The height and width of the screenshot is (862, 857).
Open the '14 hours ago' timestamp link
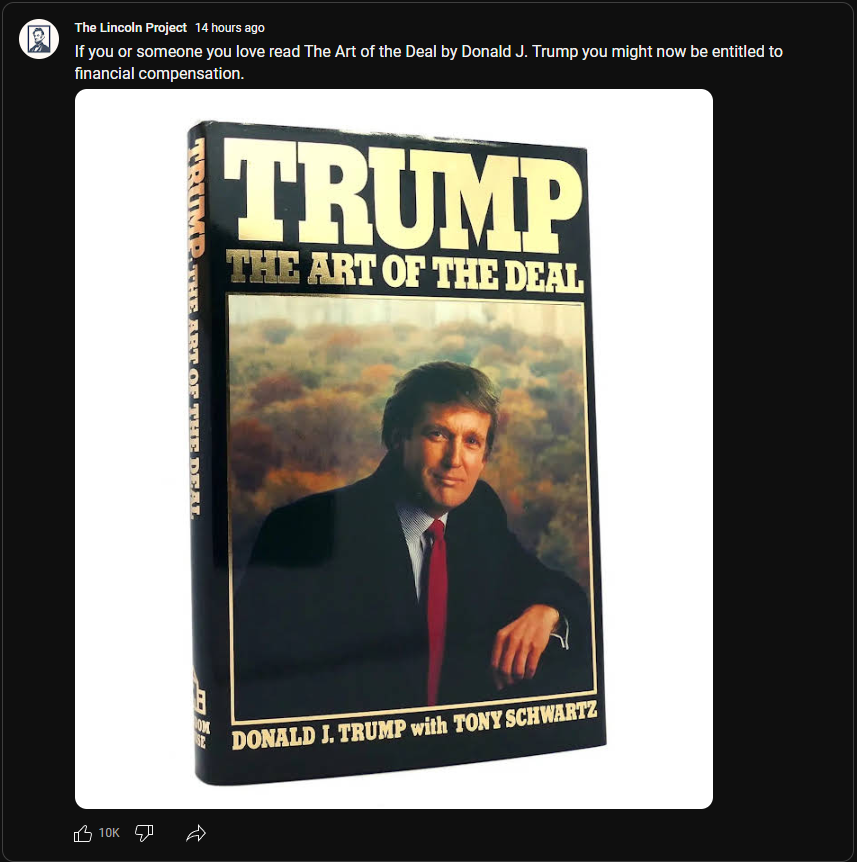pyautogui.click(x=230, y=27)
